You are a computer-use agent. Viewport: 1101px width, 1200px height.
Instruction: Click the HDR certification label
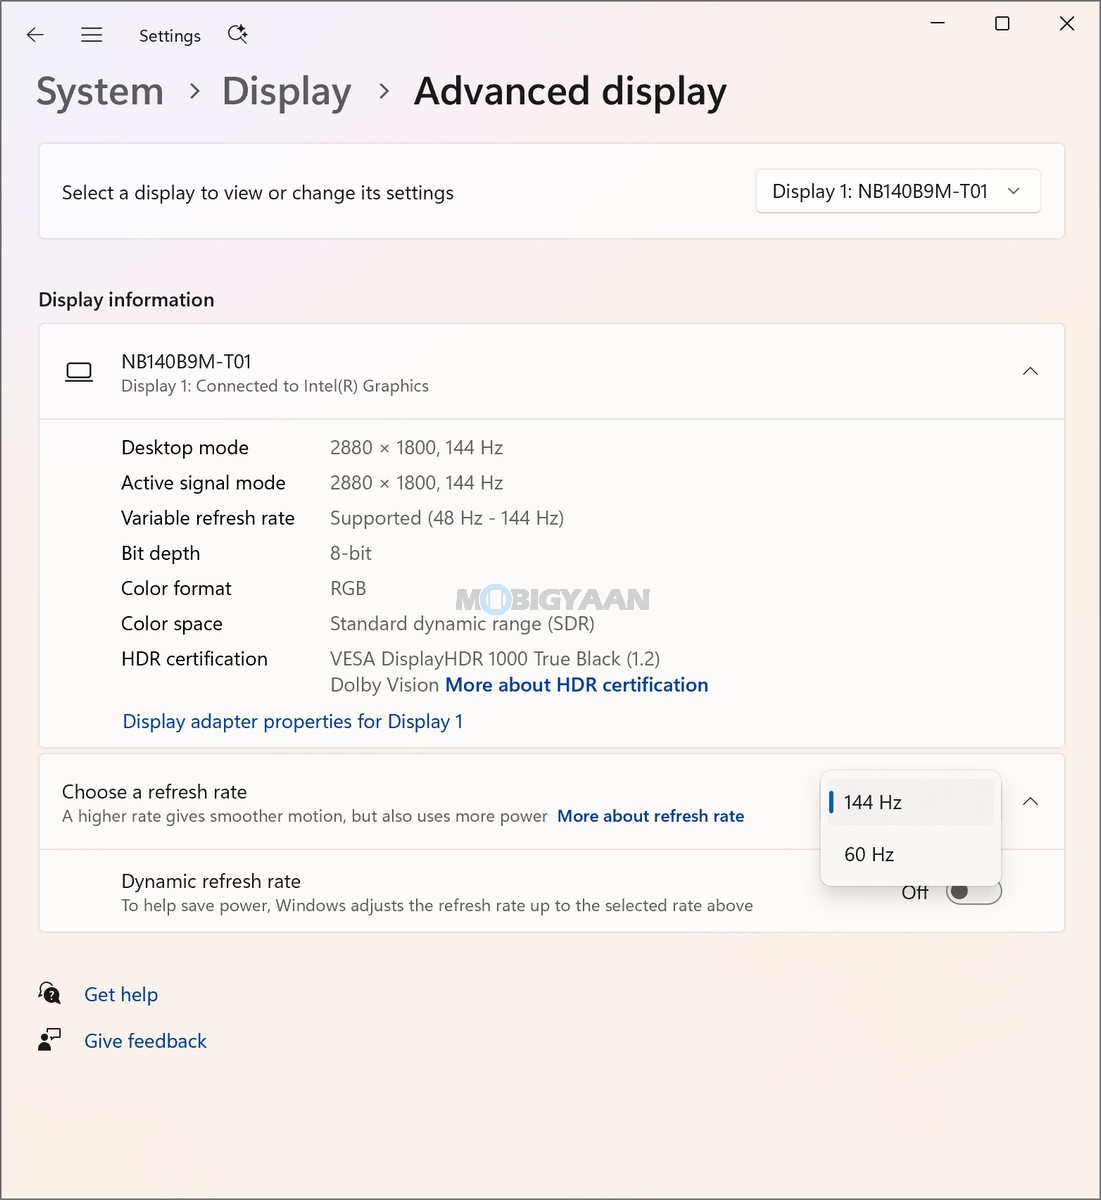(x=194, y=658)
